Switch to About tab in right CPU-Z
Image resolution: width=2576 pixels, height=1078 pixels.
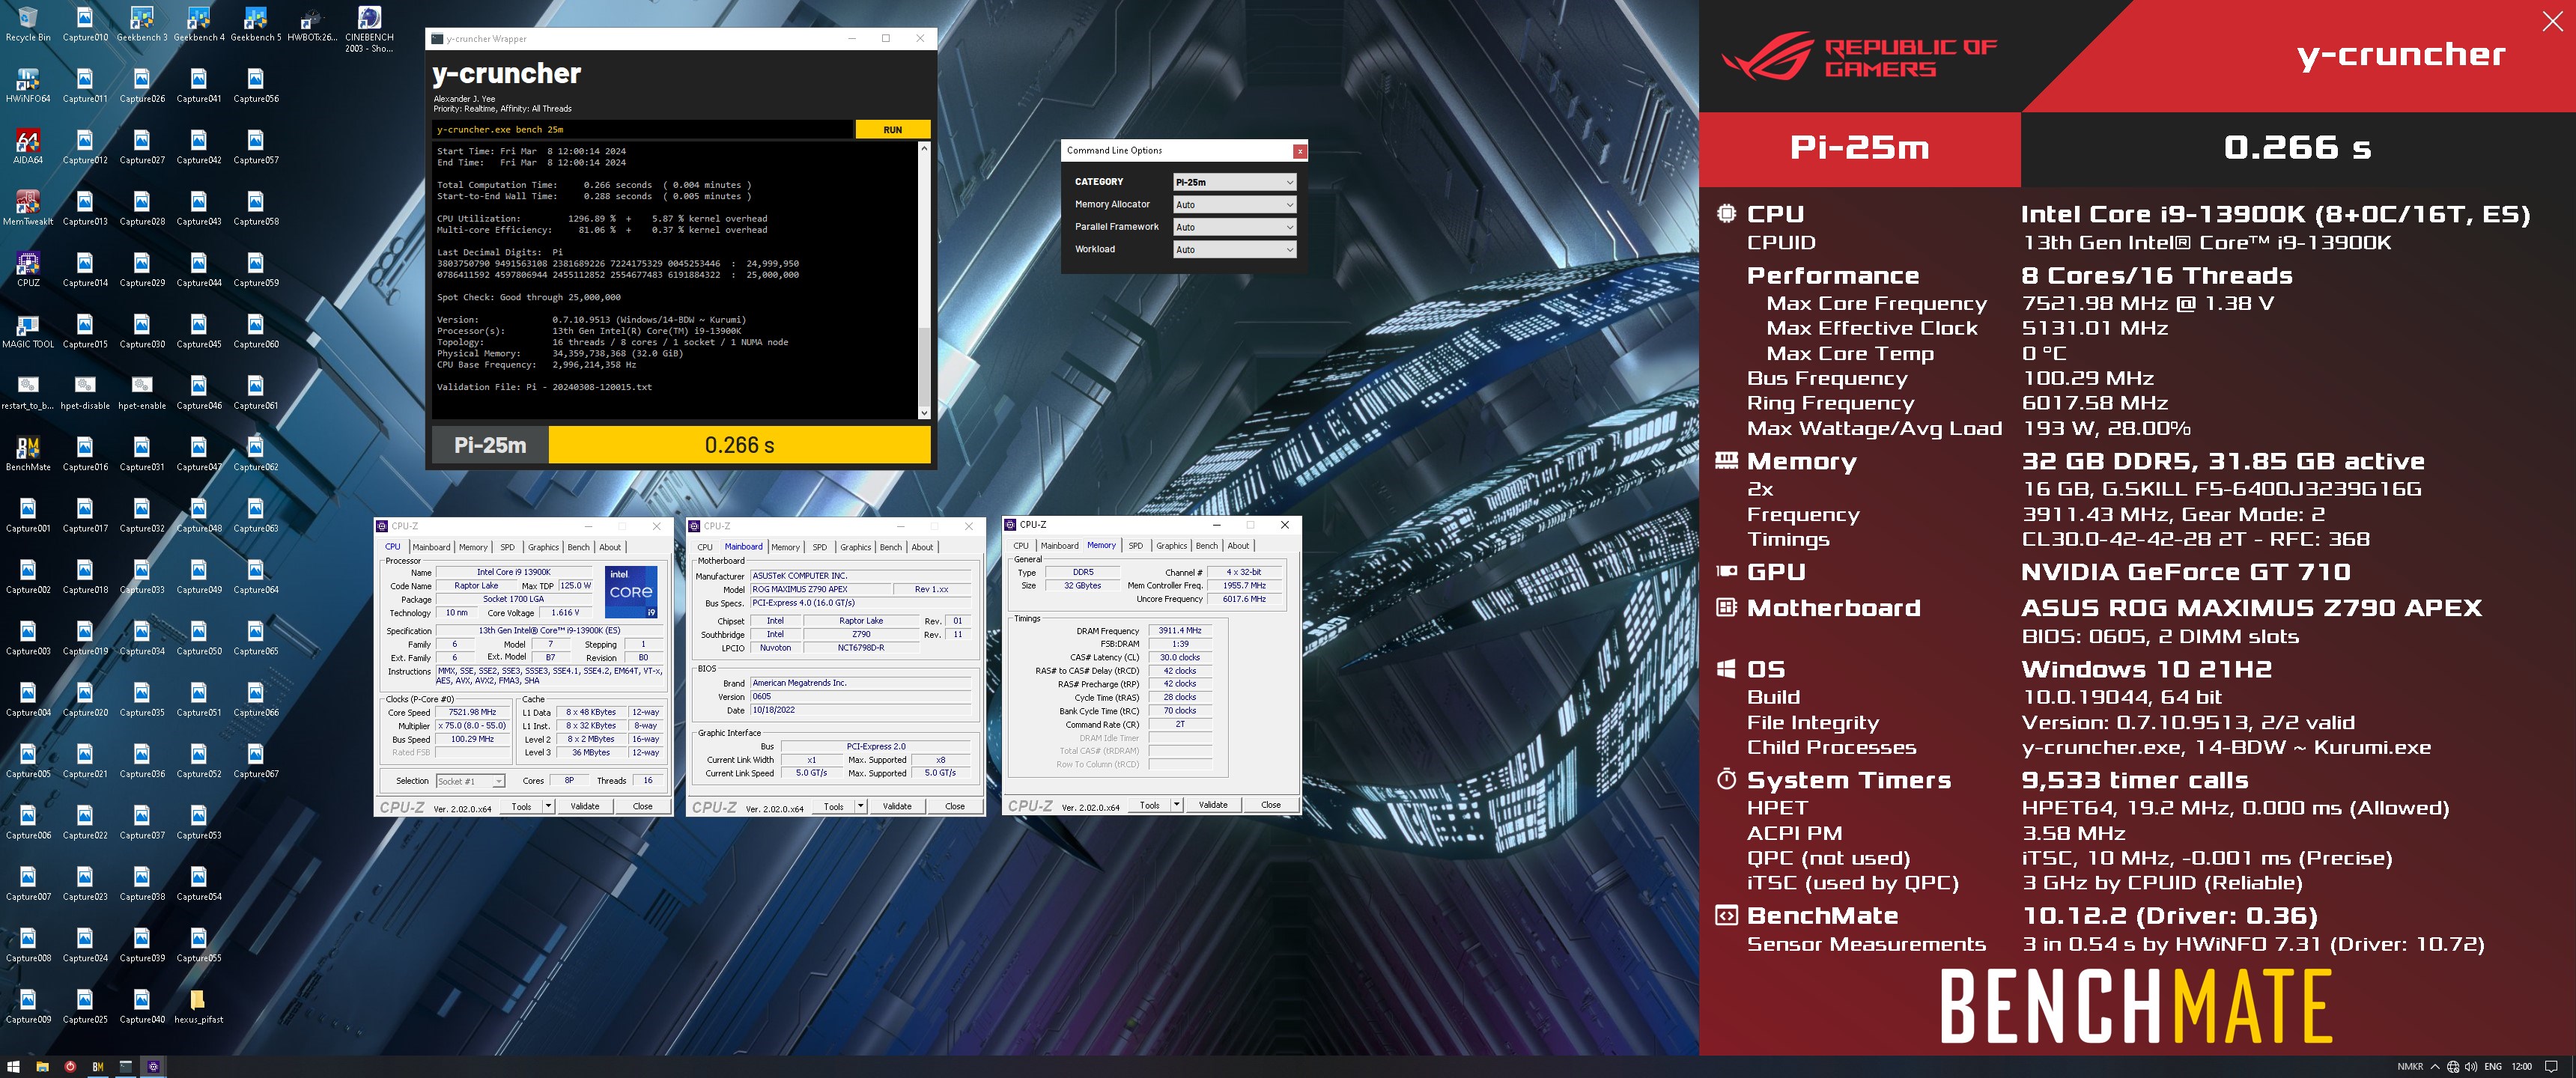tap(1238, 545)
